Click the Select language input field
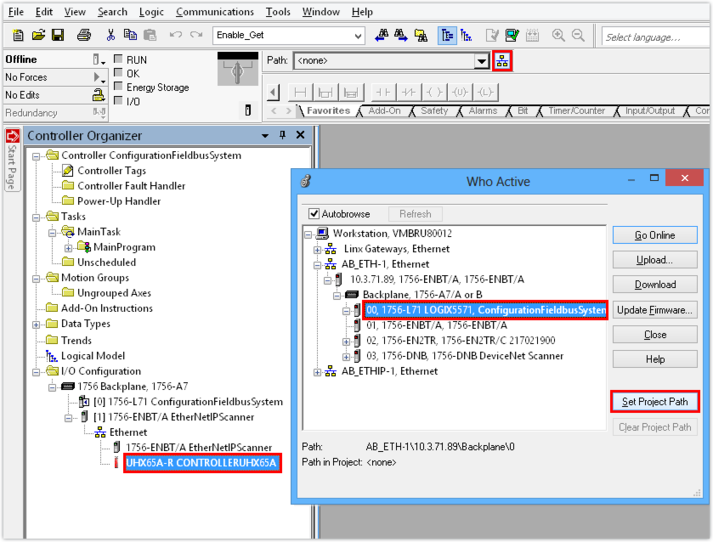This screenshot has width=713, height=542. click(653, 37)
